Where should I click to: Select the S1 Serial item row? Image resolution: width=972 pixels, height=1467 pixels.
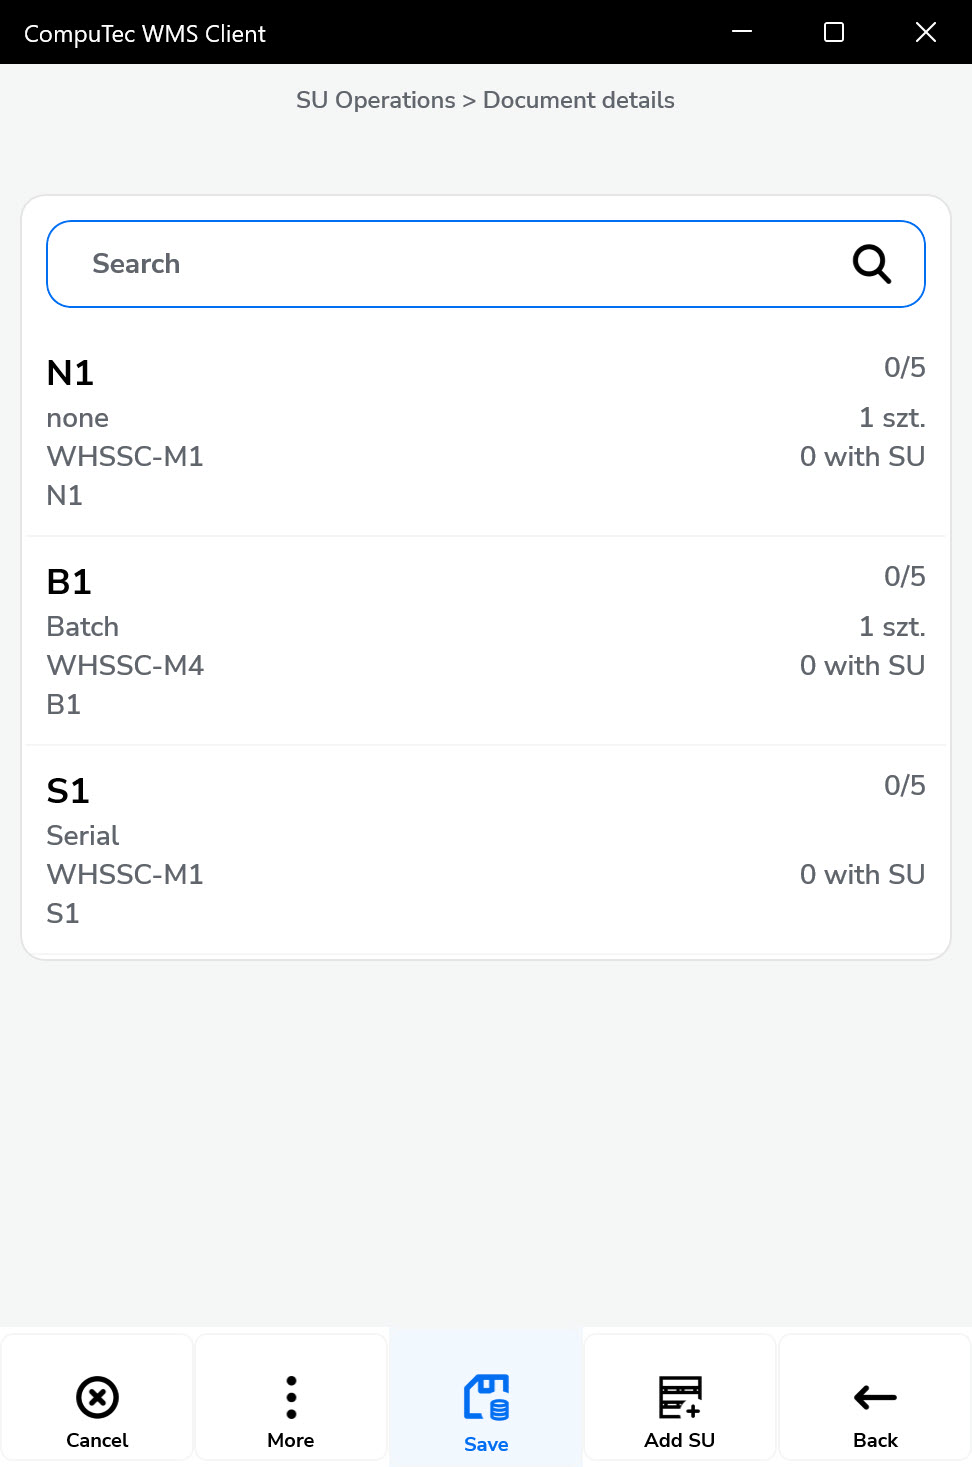486,851
